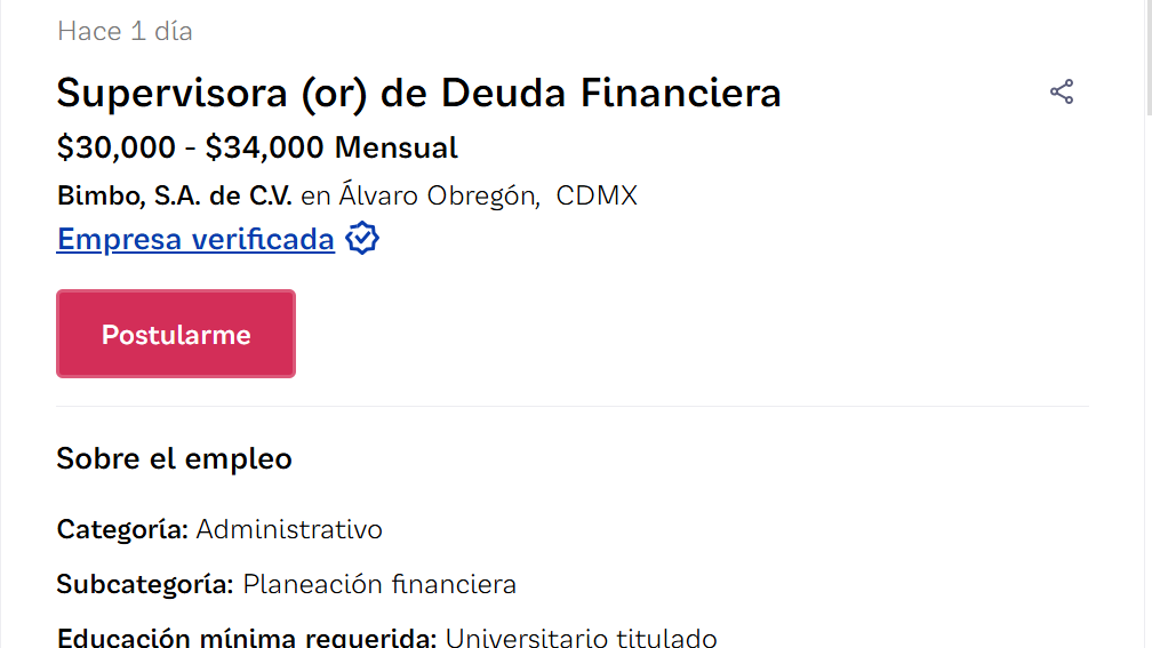Viewport: 1152px width, 648px height.
Task: Click the Postularme button
Action: point(175,333)
